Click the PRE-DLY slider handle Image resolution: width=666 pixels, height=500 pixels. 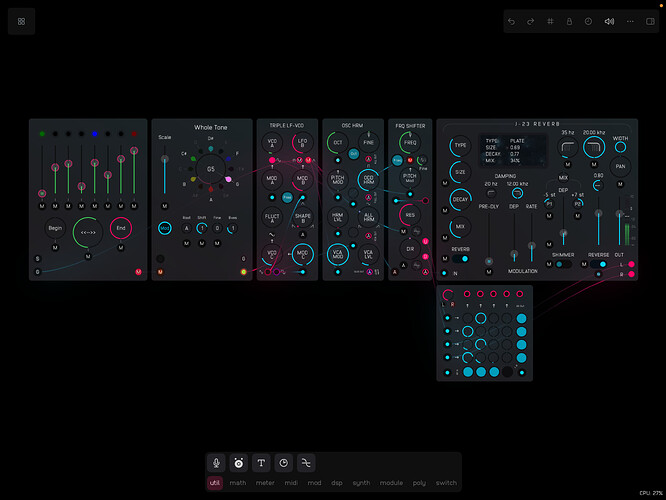pos(489,261)
